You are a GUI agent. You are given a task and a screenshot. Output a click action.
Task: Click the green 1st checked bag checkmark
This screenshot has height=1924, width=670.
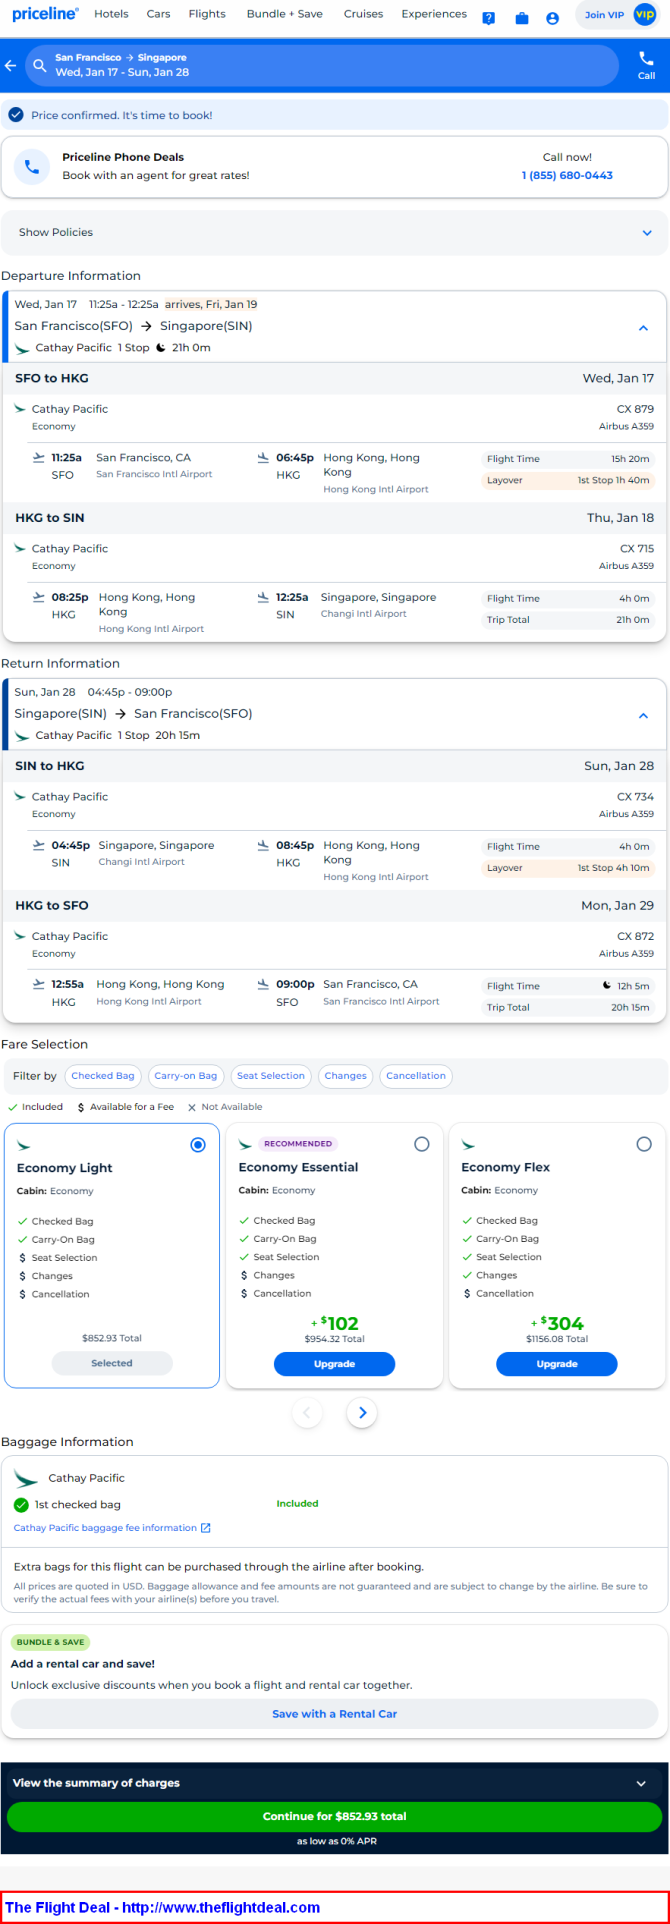(21, 1505)
